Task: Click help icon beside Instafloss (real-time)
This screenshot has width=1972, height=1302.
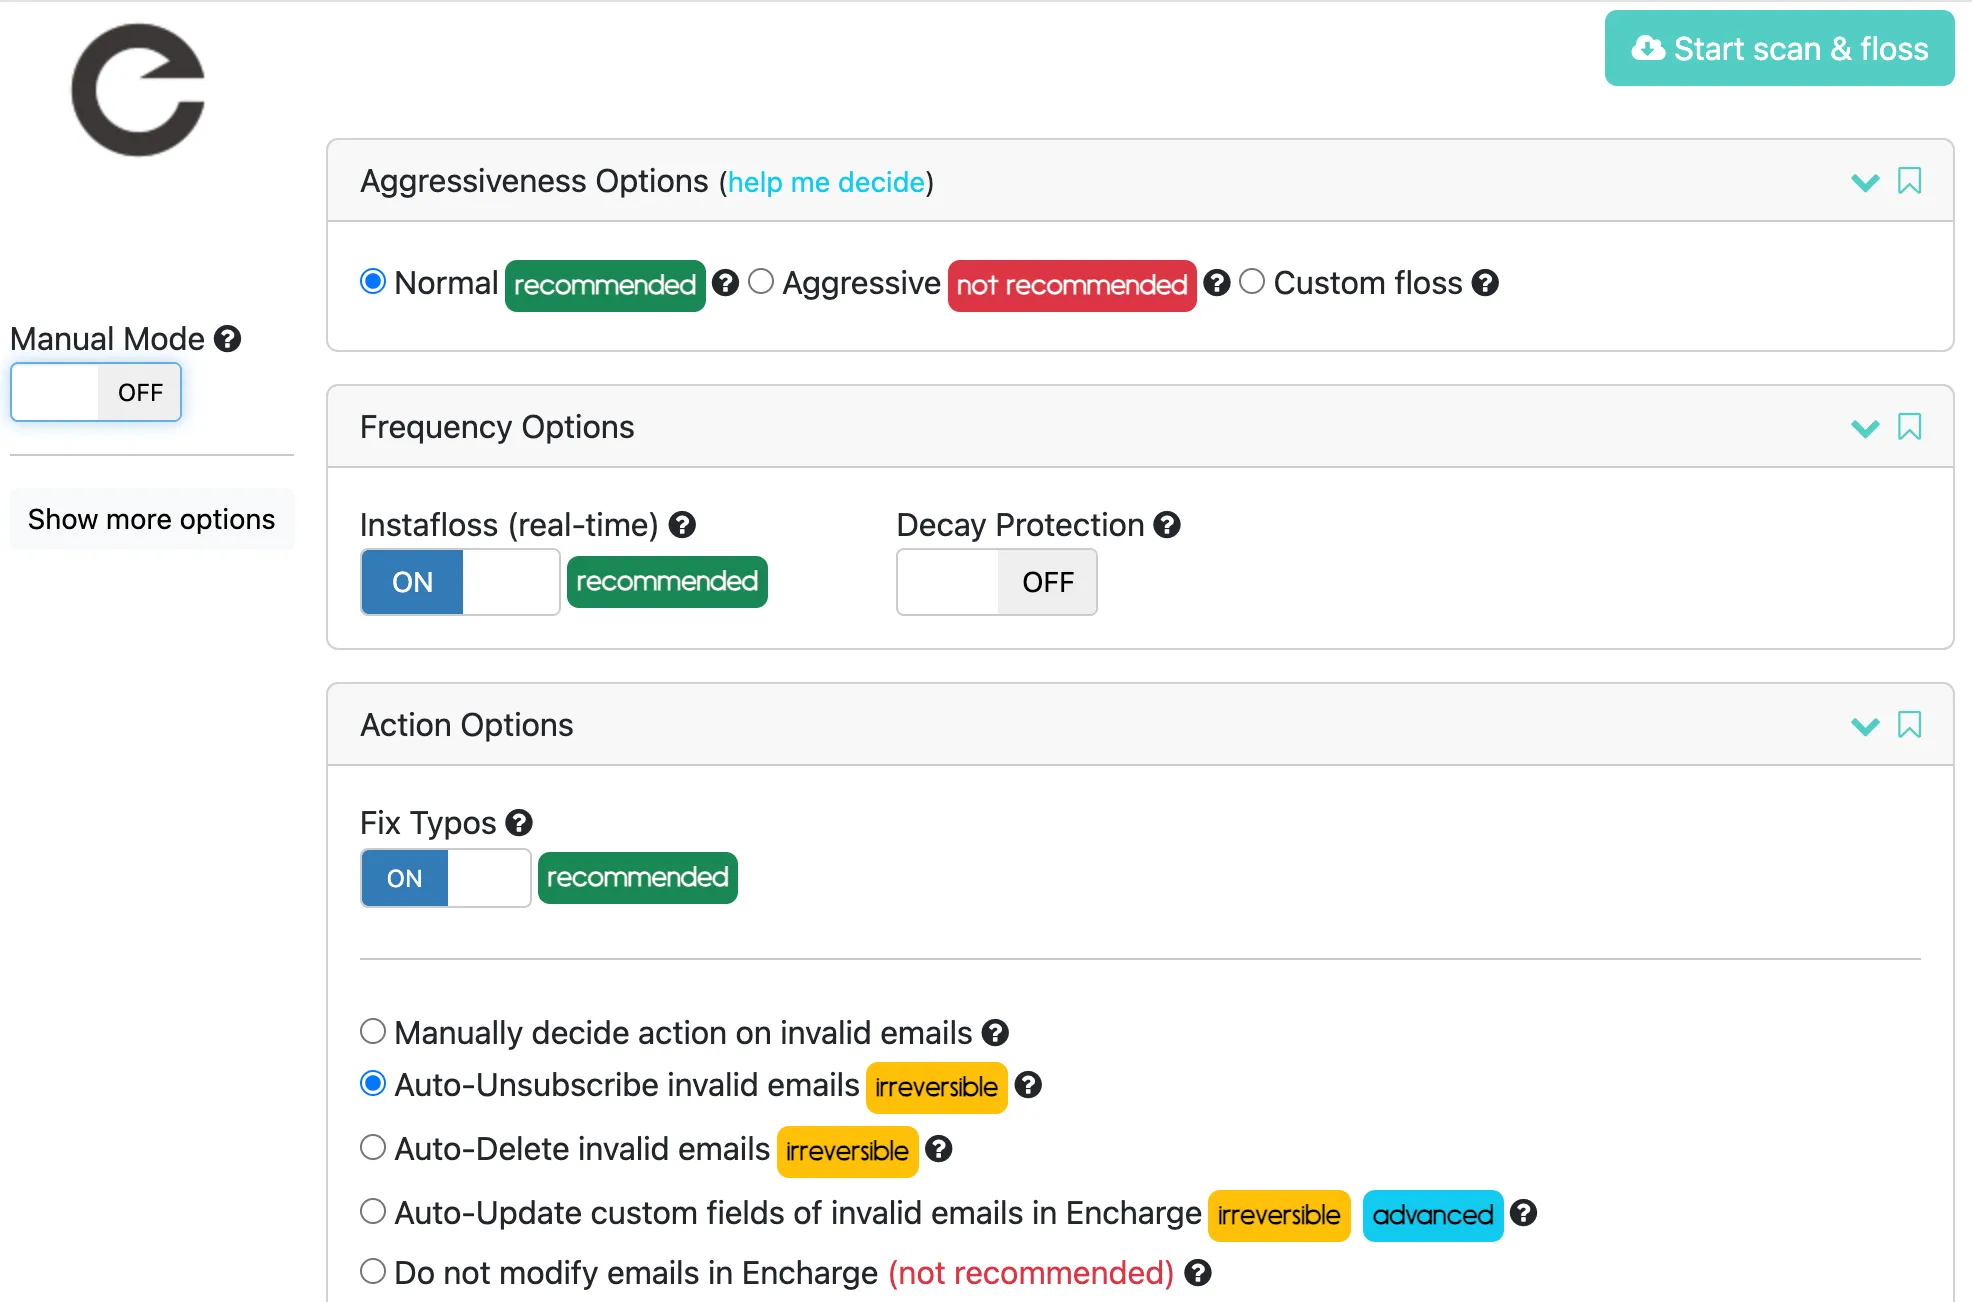Action: (x=682, y=525)
